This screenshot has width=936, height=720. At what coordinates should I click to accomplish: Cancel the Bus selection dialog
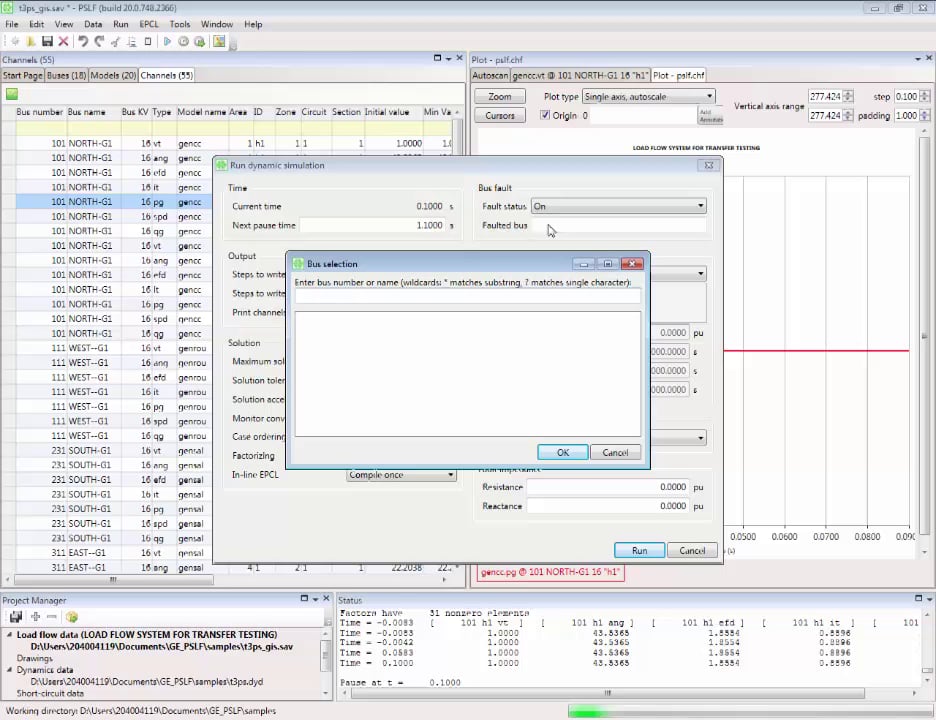[x=615, y=453]
